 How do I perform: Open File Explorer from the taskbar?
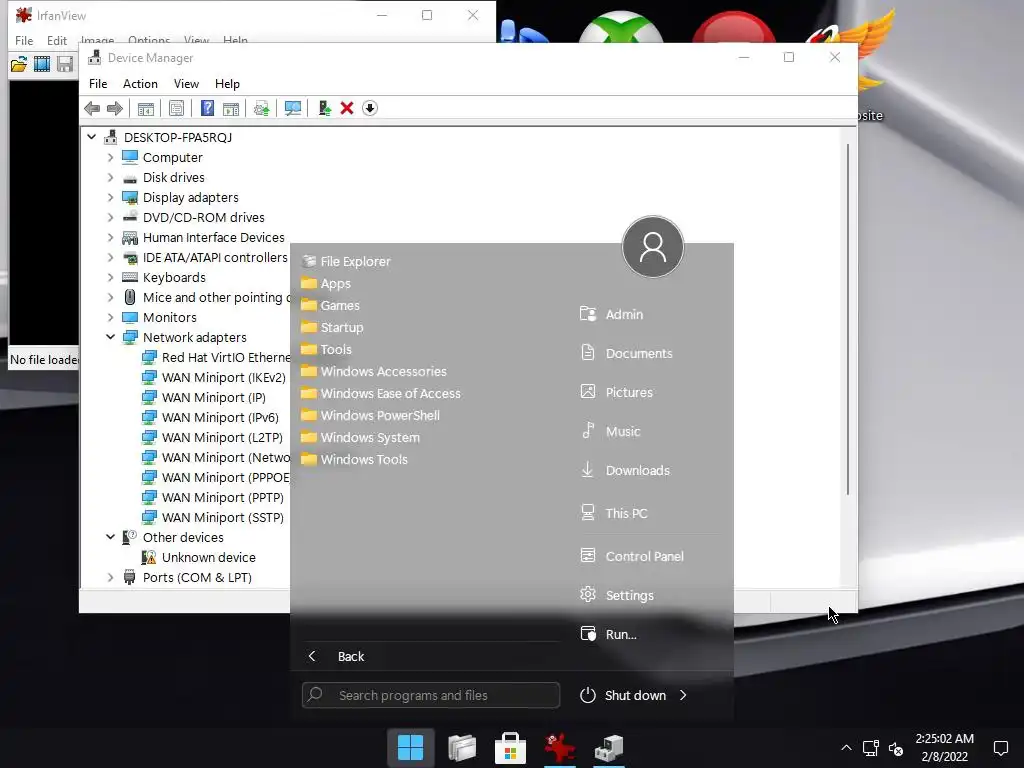[x=462, y=748]
